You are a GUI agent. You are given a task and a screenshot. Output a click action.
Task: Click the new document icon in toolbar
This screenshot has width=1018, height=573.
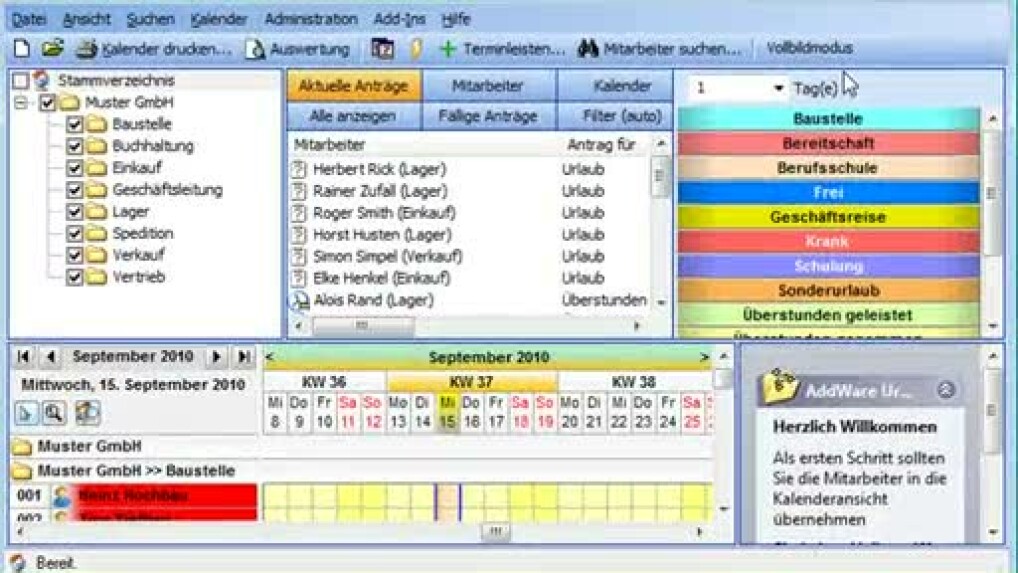point(21,48)
